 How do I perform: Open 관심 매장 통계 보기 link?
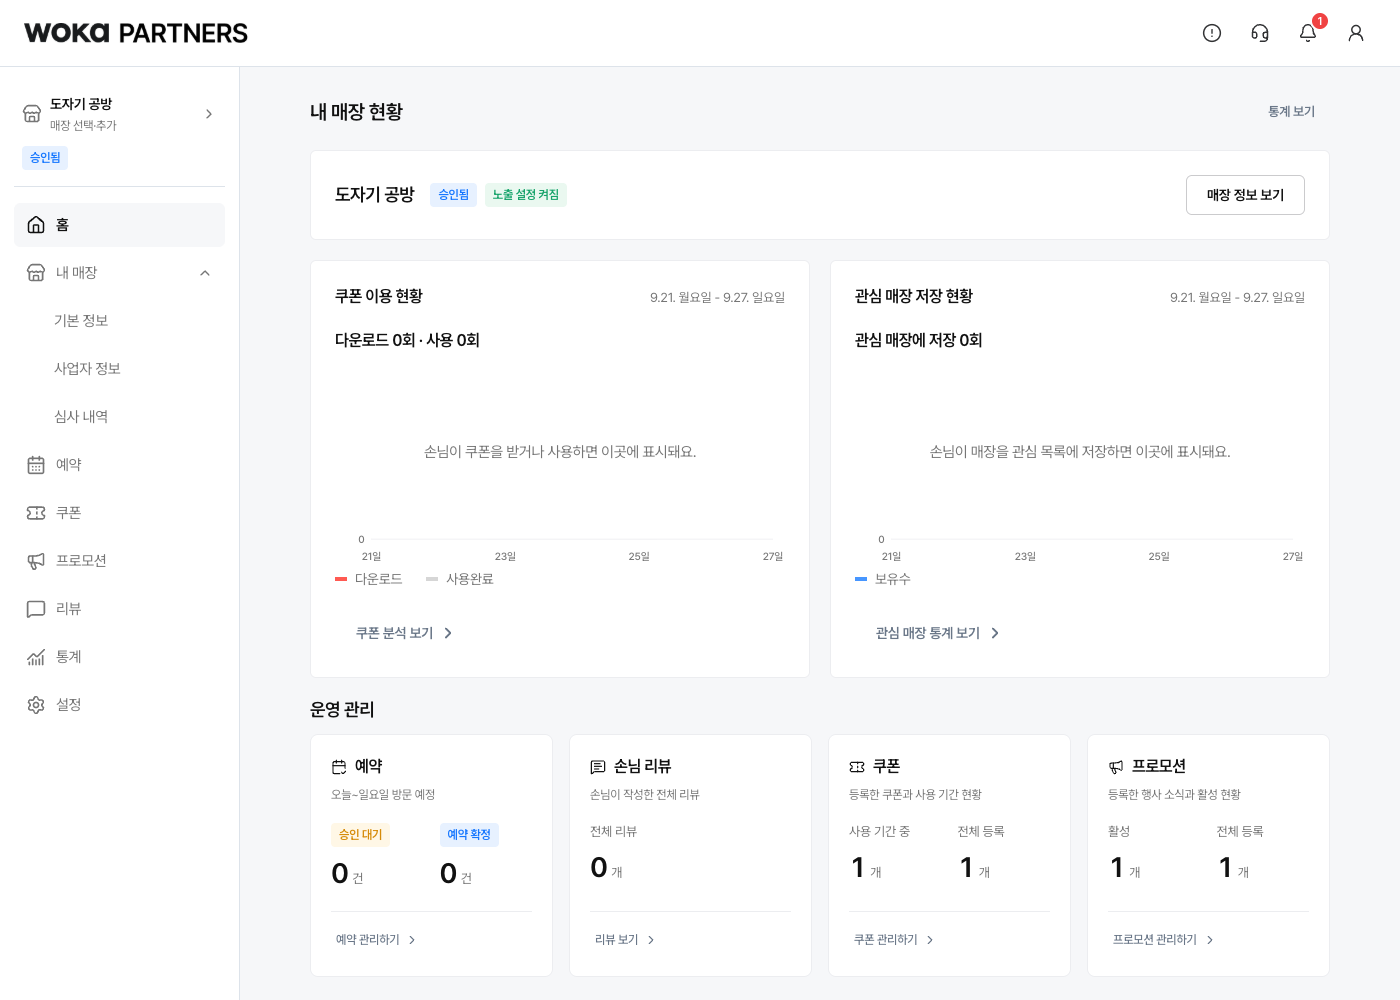pyautogui.click(x=937, y=633)
